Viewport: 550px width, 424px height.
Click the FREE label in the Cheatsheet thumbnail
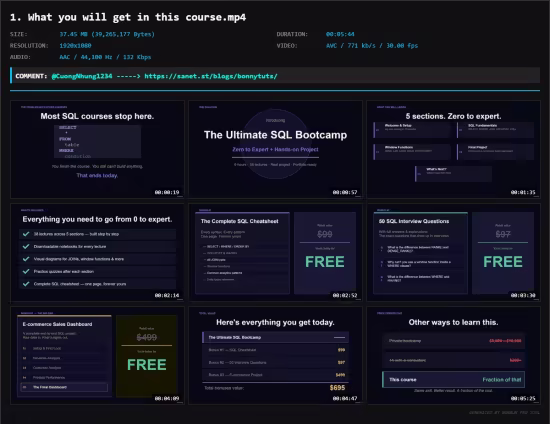tap(325, 262)
